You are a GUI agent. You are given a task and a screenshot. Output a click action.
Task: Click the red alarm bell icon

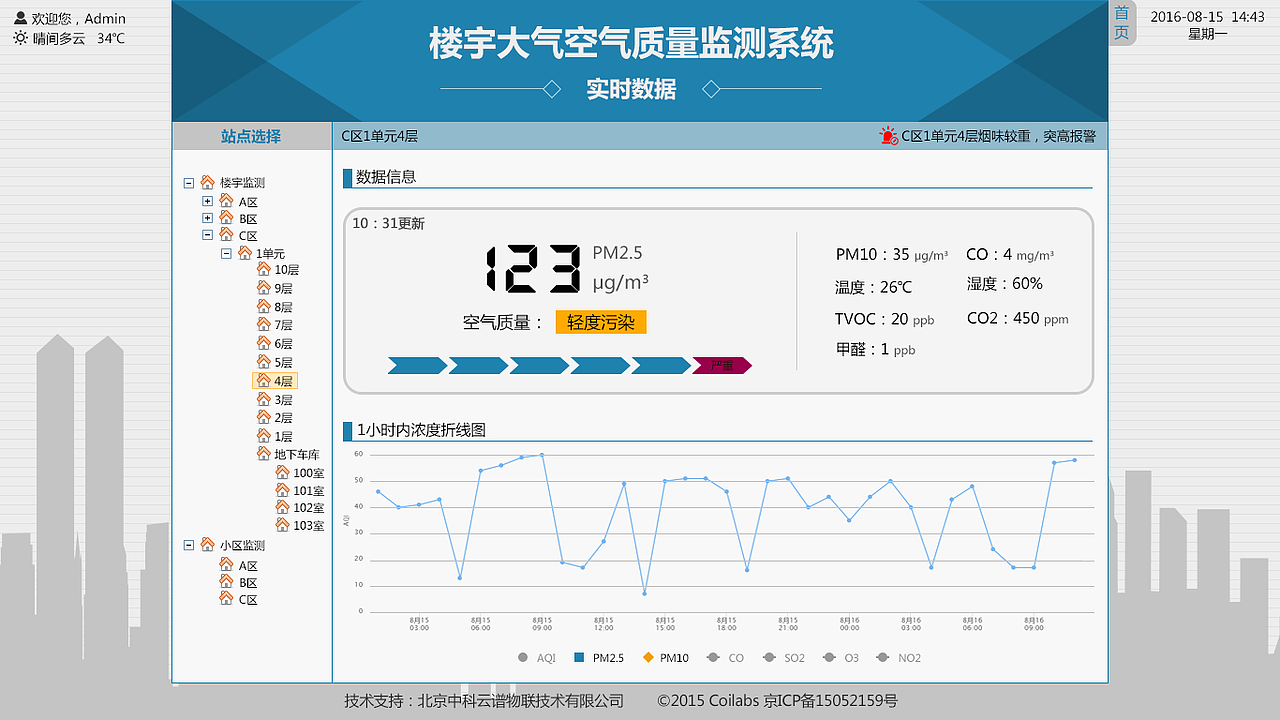(886, 134)
